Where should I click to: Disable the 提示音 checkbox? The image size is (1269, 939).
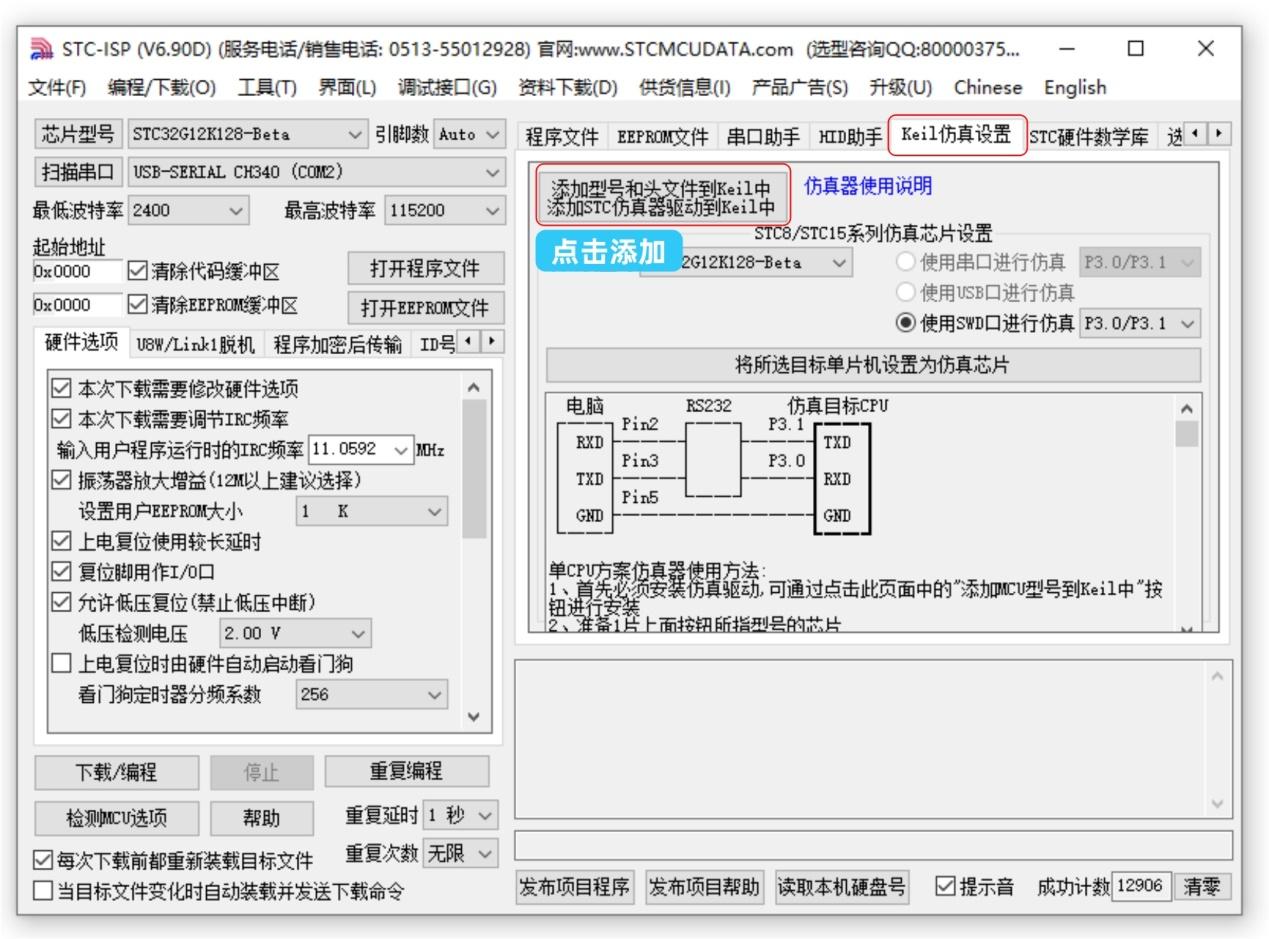click(946, 885)
